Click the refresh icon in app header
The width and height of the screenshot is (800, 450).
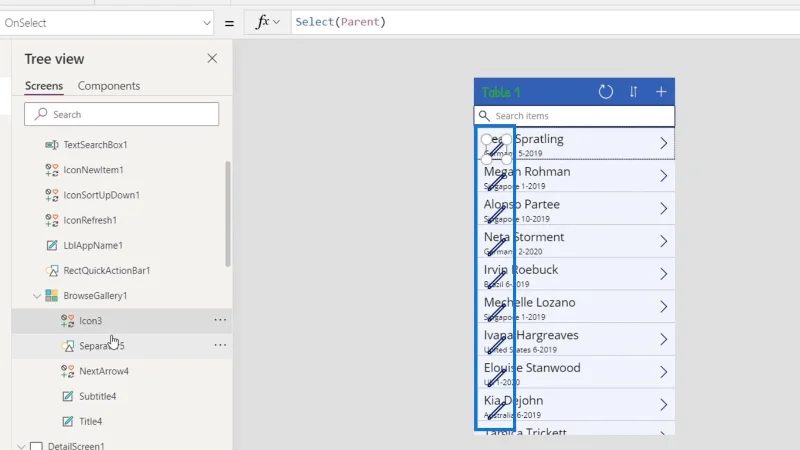[x=606, y=92]
